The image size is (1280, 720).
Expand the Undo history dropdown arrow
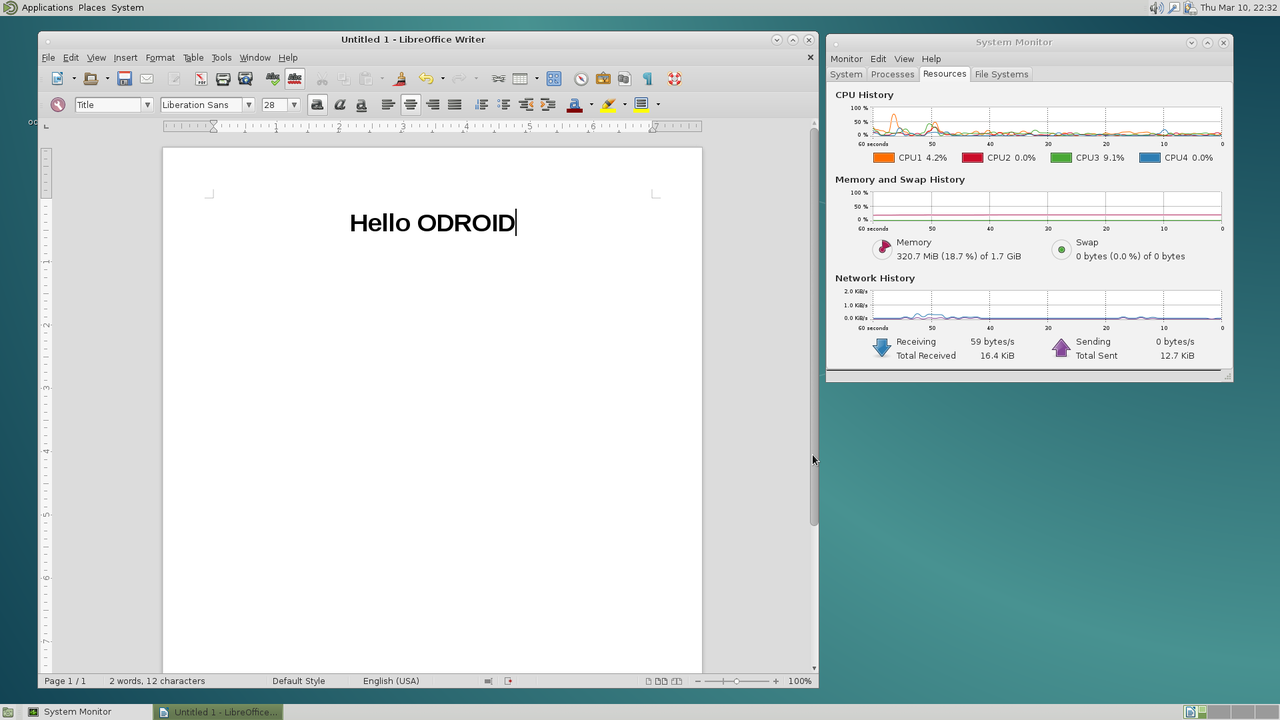click(442, 79)
